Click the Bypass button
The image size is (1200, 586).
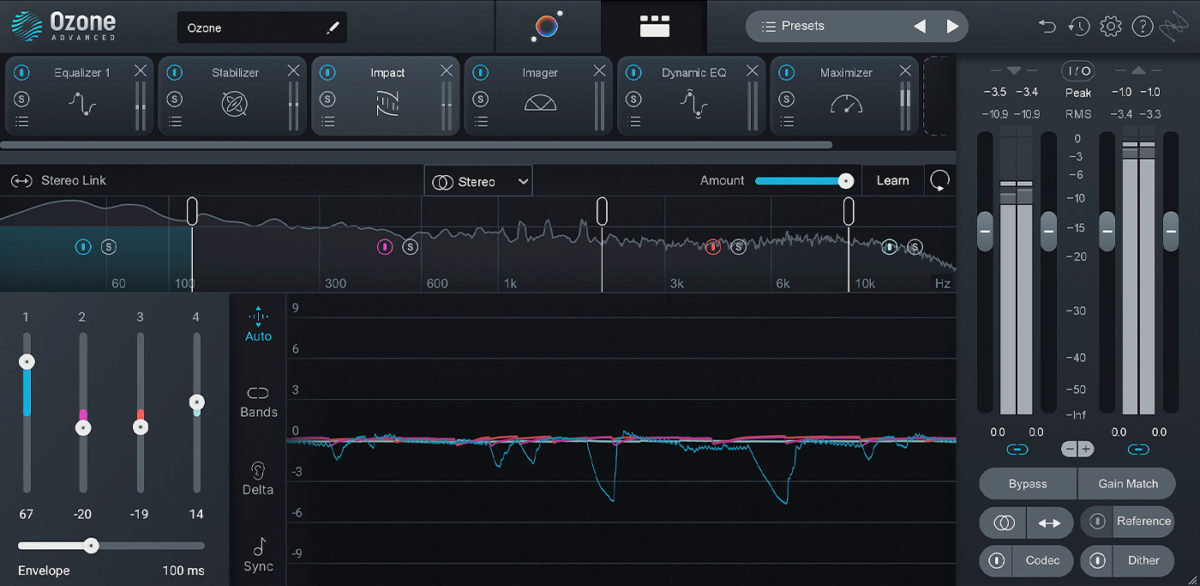pyautogui.click(x=1027, y=484)
